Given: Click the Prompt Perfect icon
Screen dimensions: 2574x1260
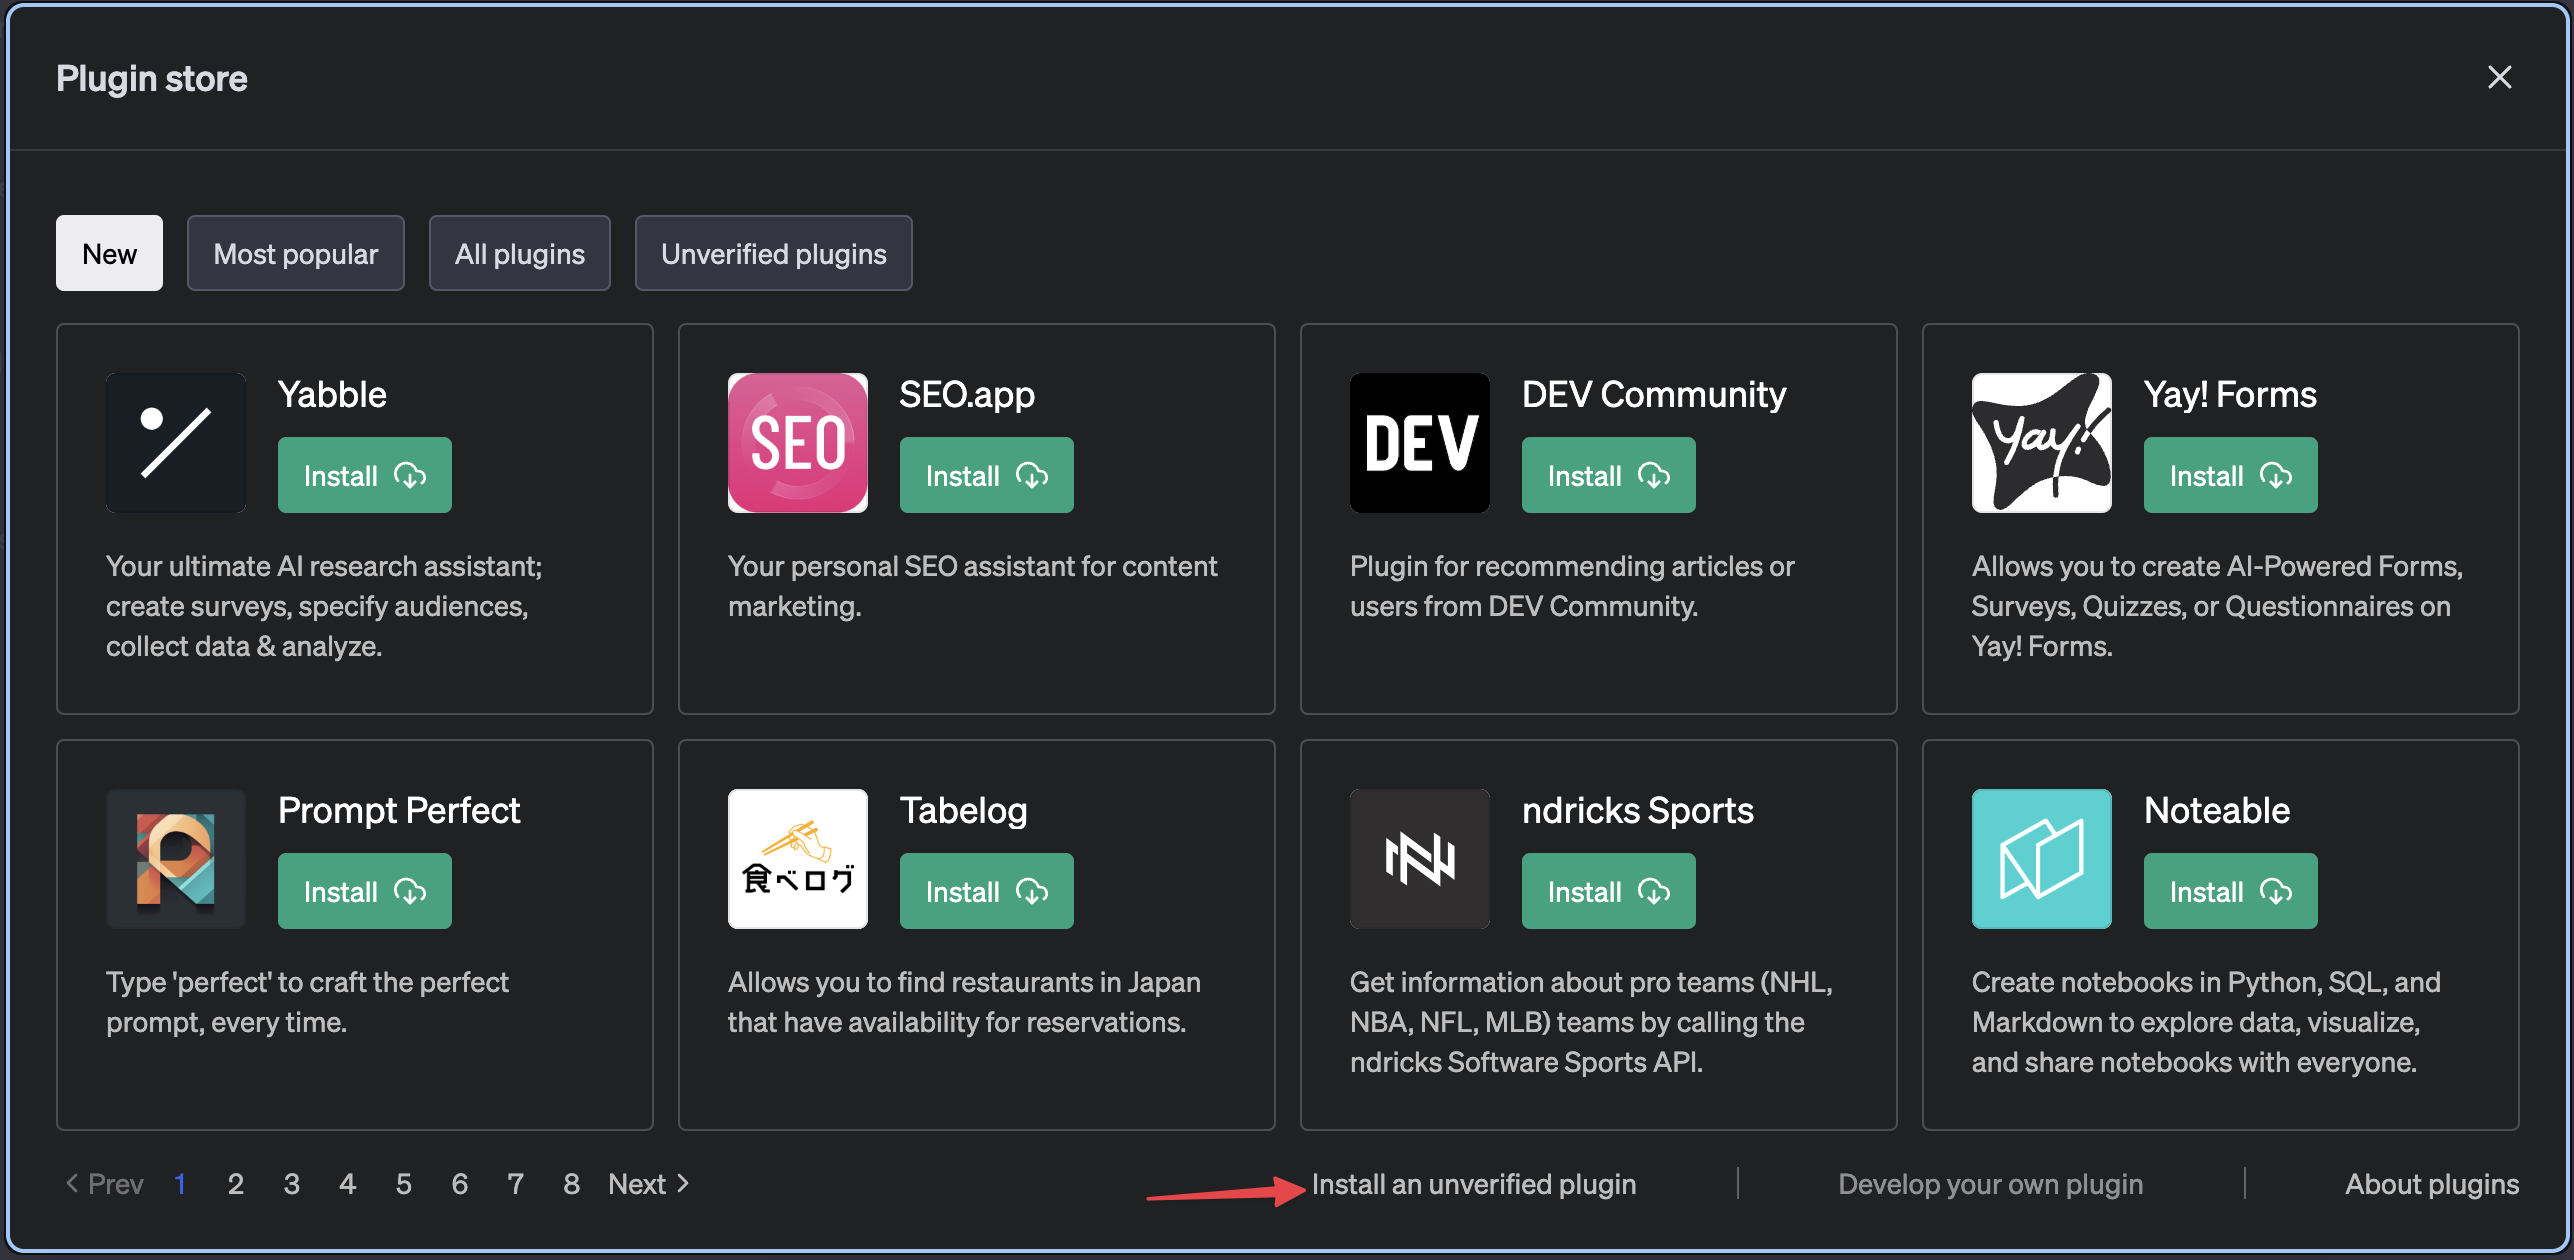Looking at the screenshot, I should click(x=175, y=858).
